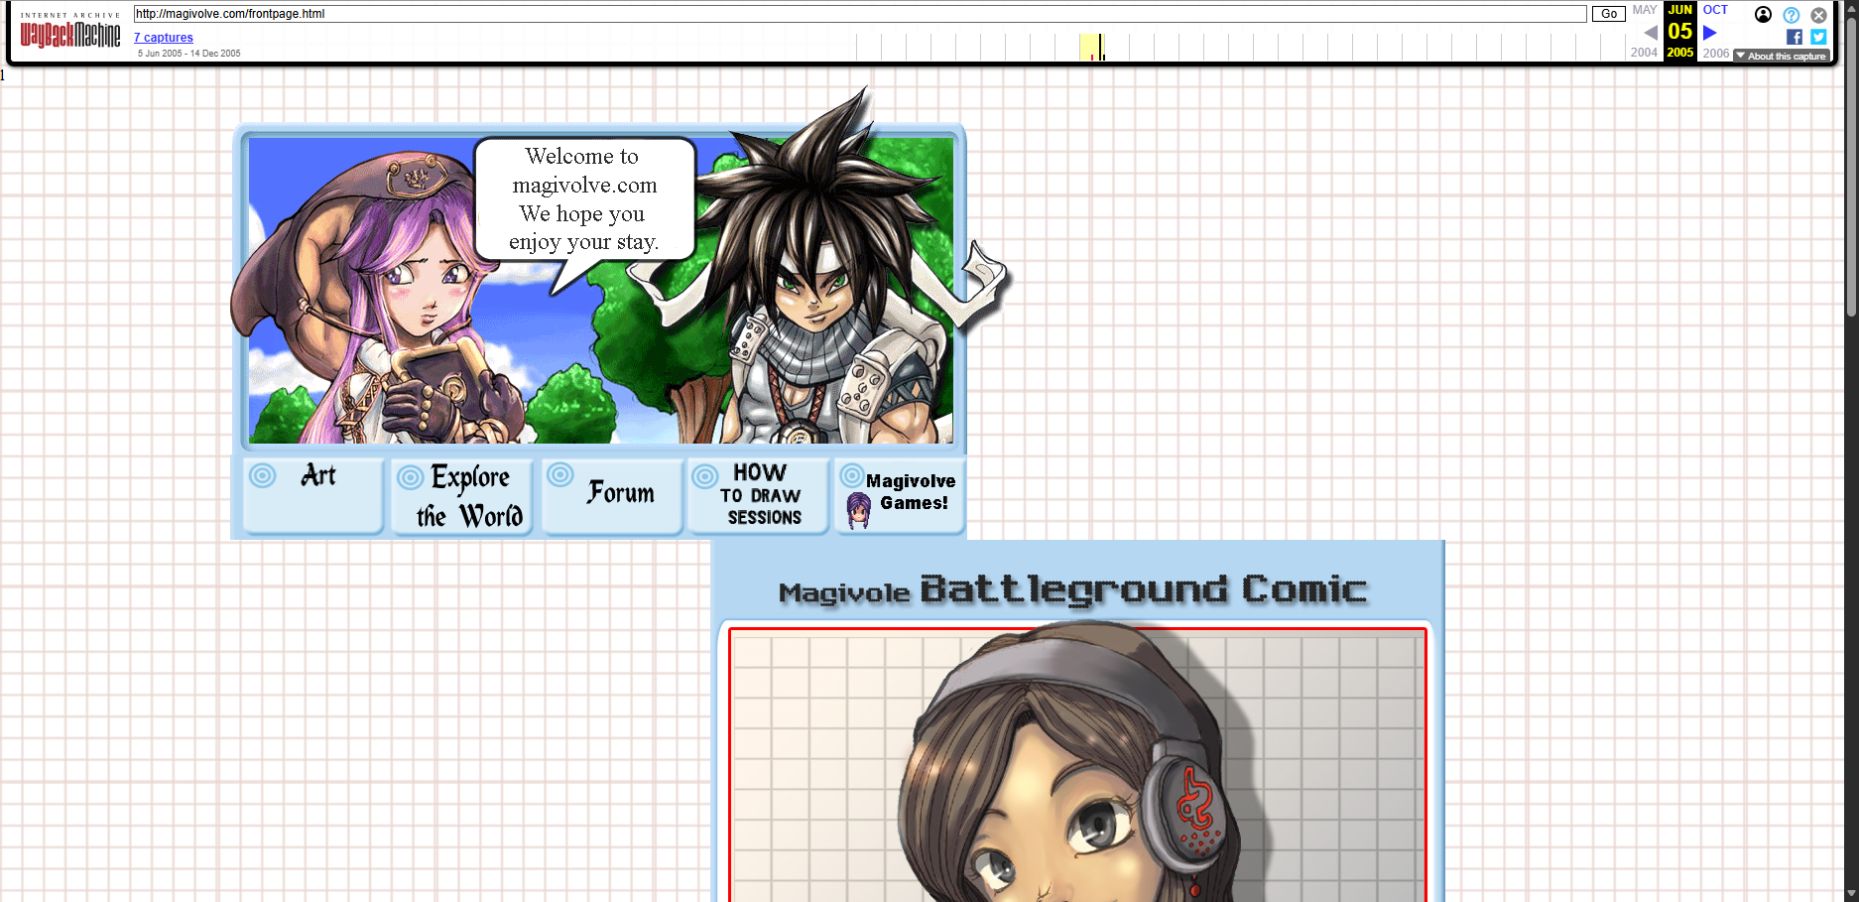Expand the About this capture dropdown
This screenshot has height=902, width=1859.
tap(1781, 56)
